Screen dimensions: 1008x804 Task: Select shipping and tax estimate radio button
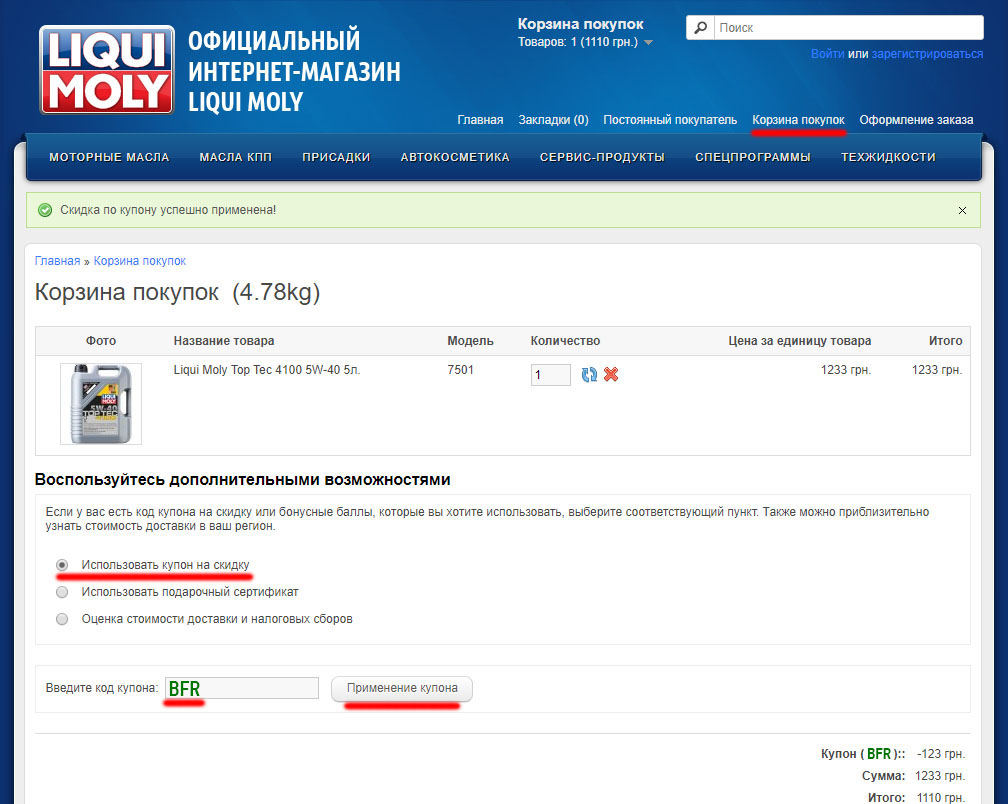[62, 619]
